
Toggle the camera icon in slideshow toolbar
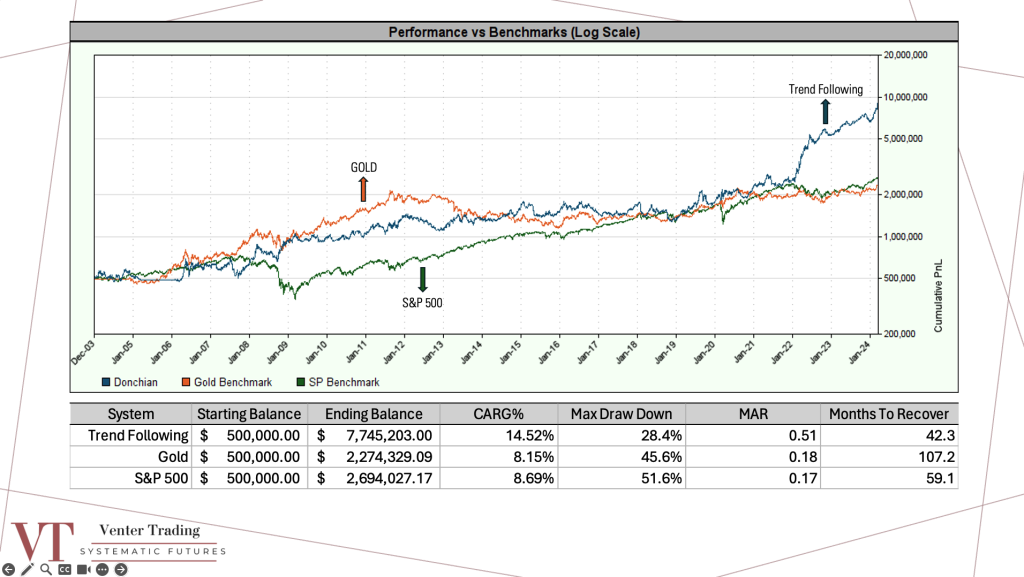click(x=83, y=569)
